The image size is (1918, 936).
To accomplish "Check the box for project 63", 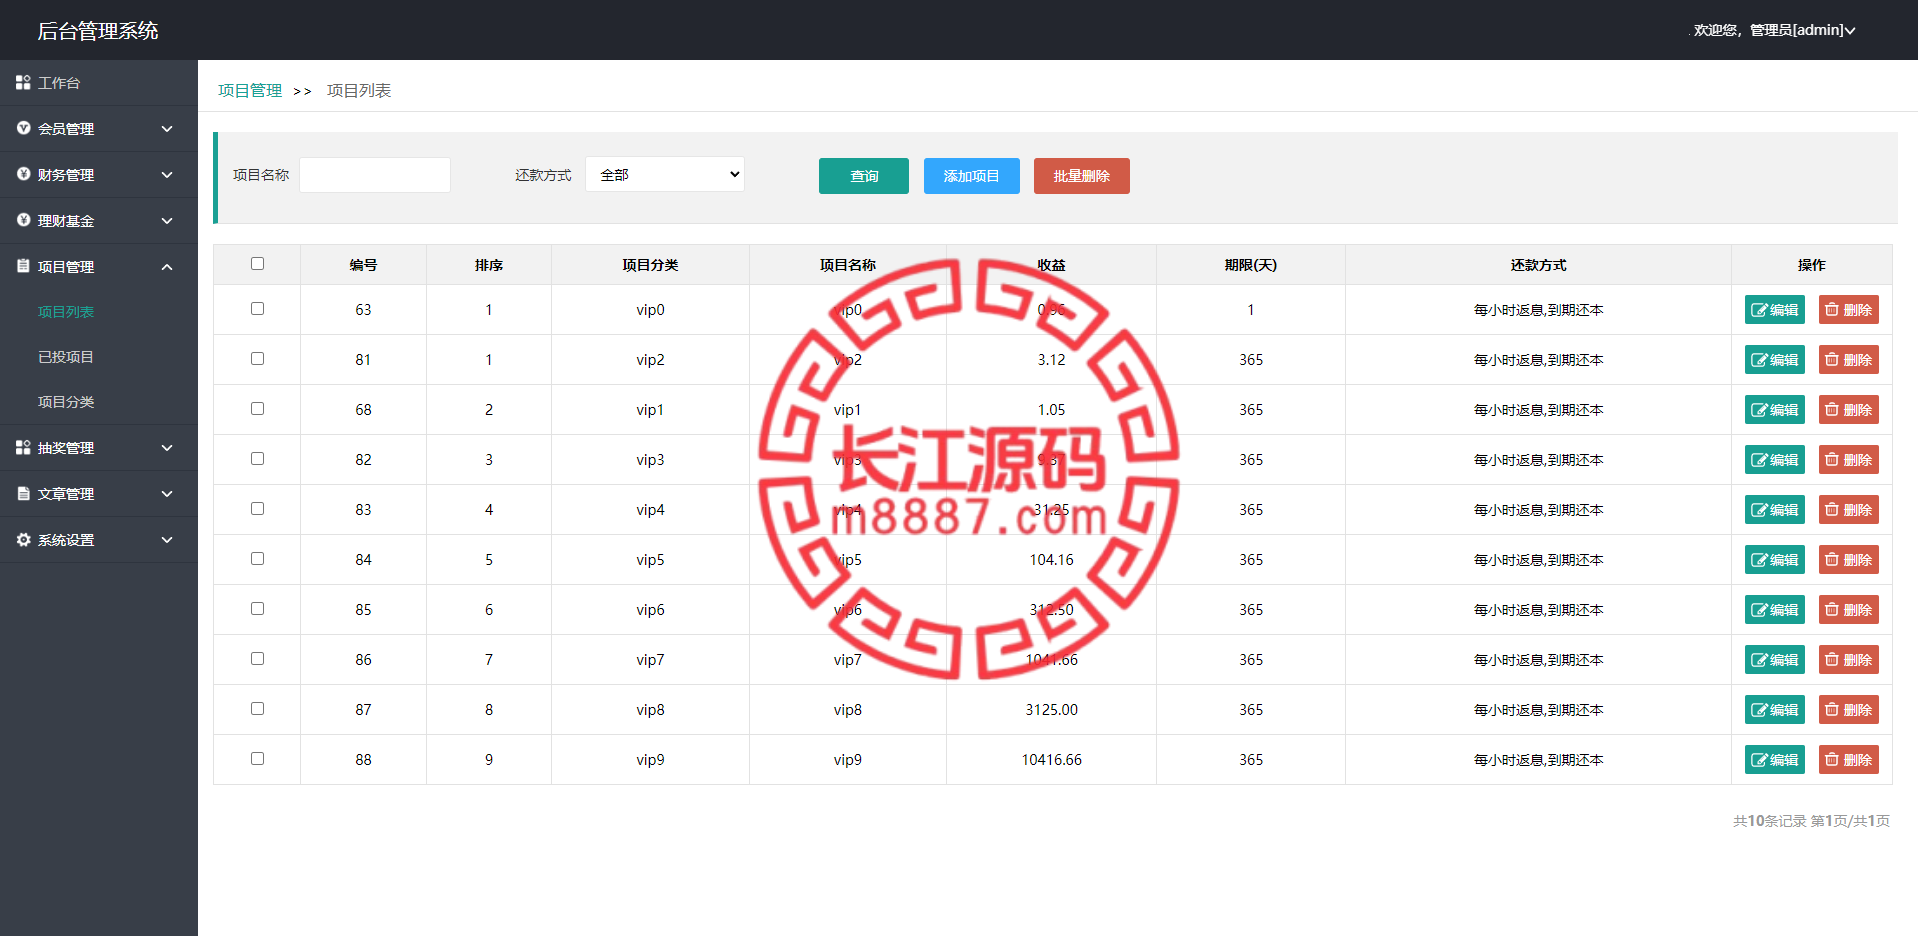I will coord(257,309).
